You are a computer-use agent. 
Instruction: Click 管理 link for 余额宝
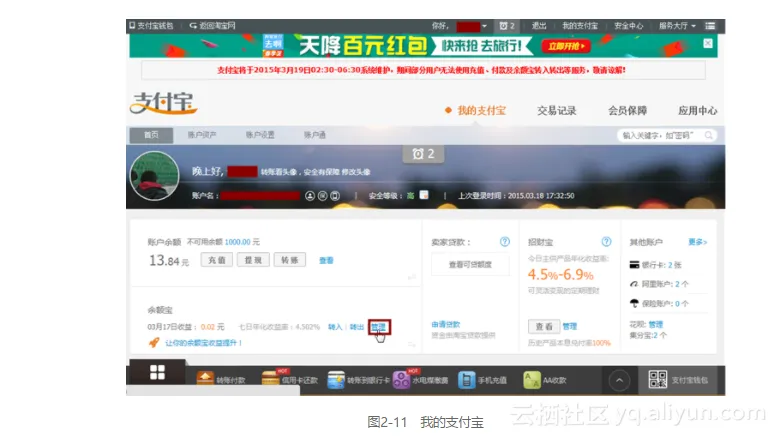pos(379,327)
